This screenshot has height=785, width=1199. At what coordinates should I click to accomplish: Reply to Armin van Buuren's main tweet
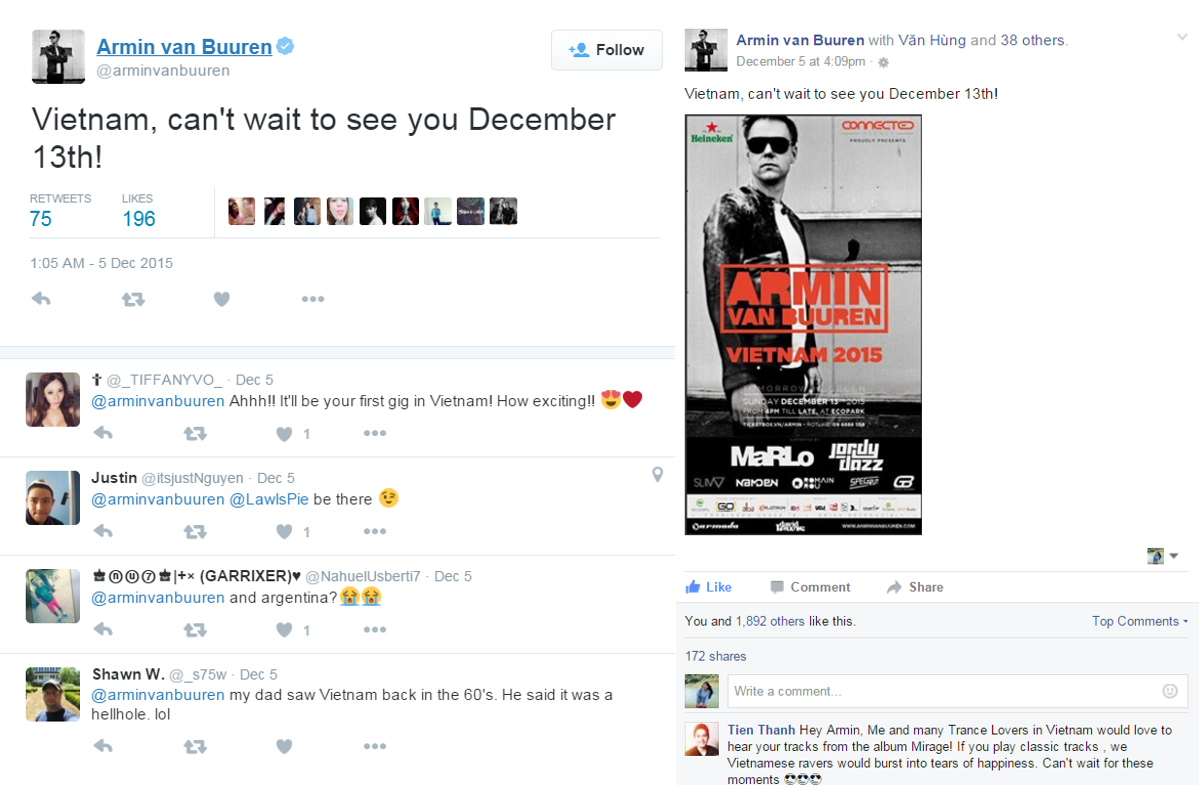(41, 299)
